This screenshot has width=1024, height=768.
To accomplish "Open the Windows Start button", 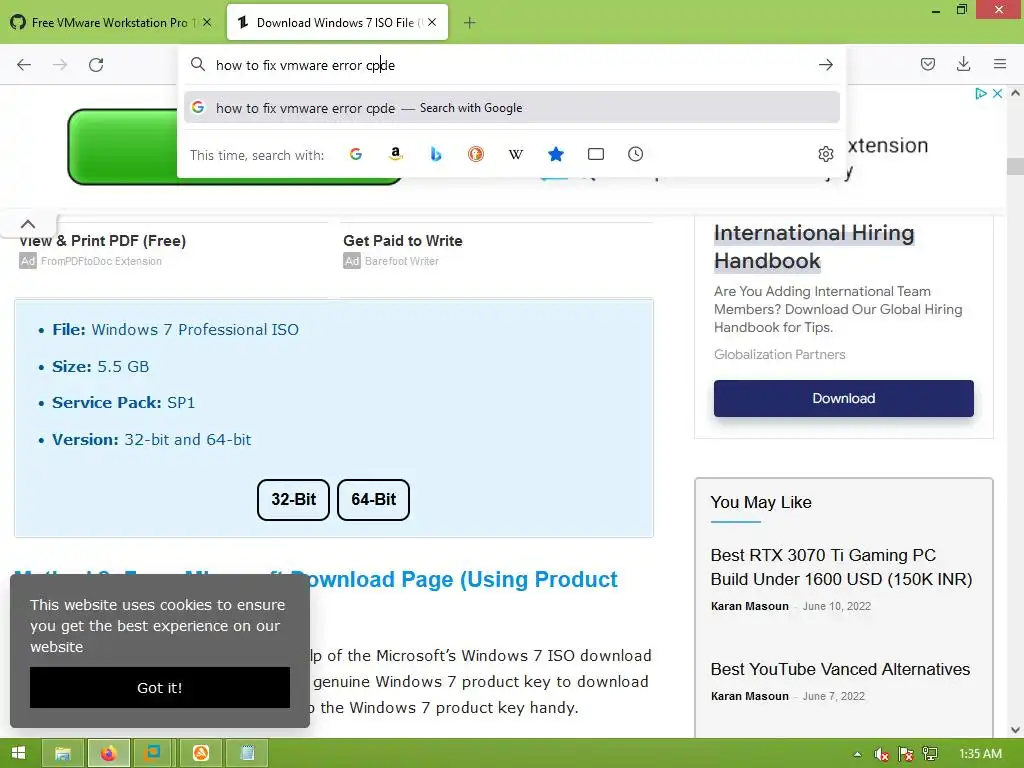I will 18,753.
